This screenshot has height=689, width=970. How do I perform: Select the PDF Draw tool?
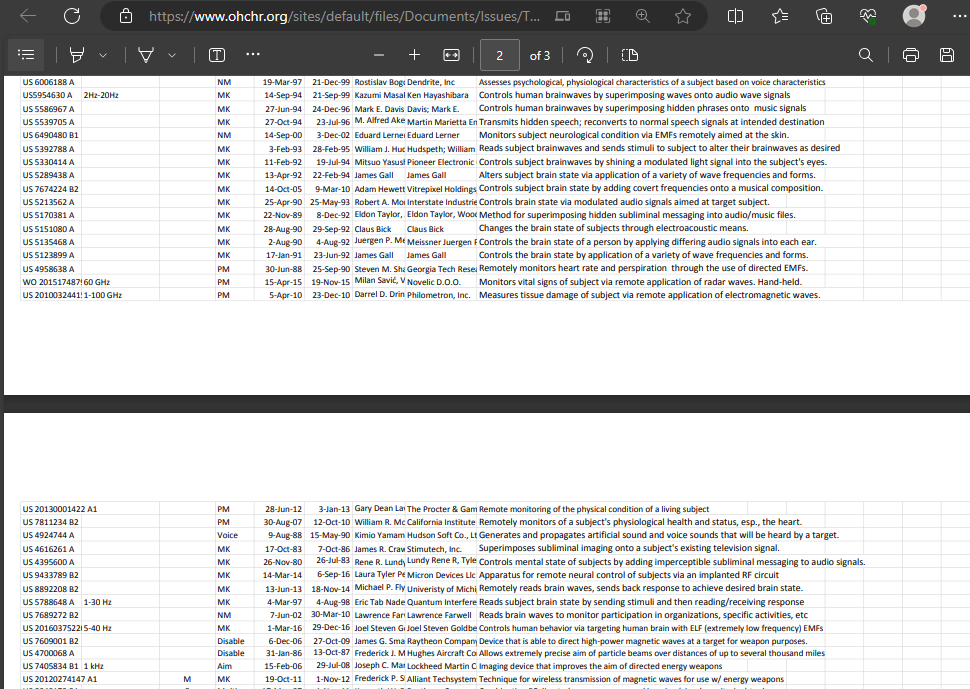click(146, 55)
